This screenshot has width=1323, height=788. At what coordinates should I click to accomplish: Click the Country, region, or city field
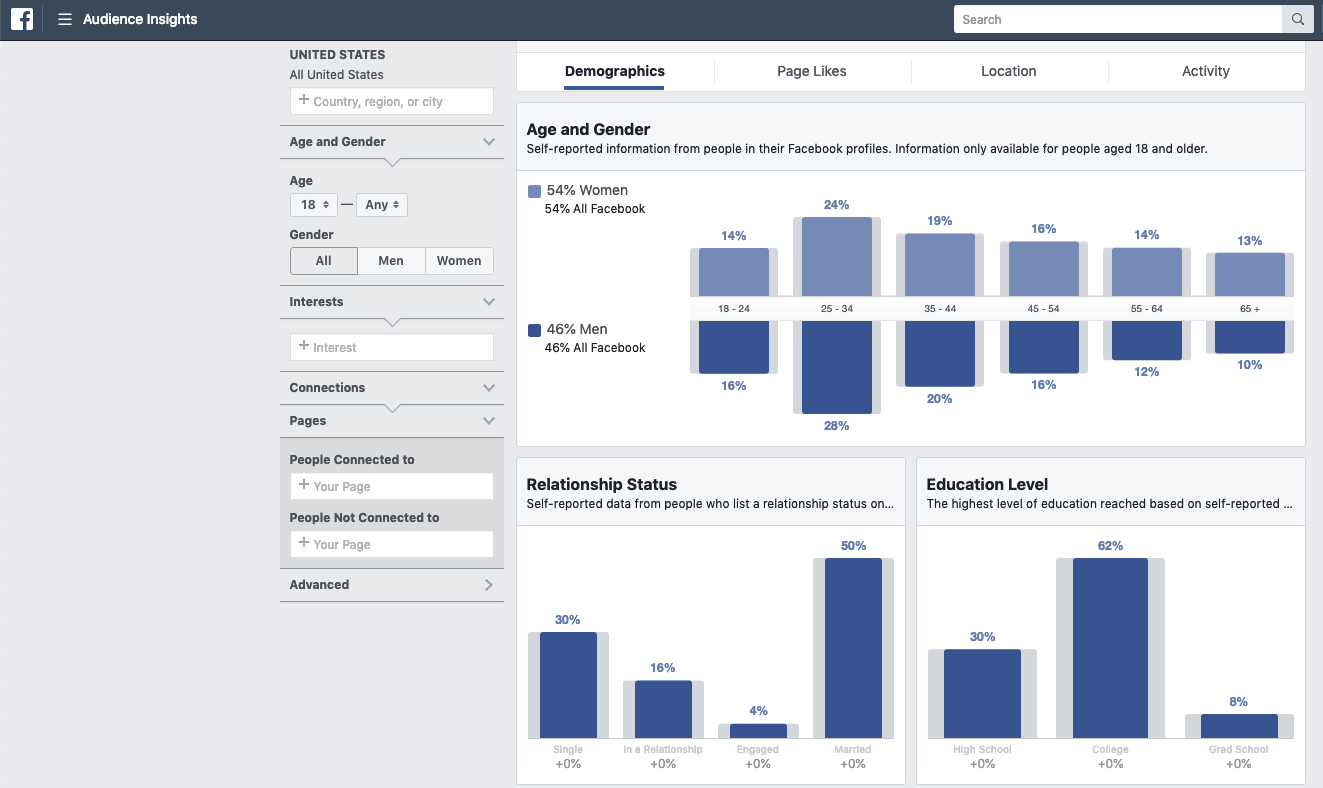tap(392, 101)
